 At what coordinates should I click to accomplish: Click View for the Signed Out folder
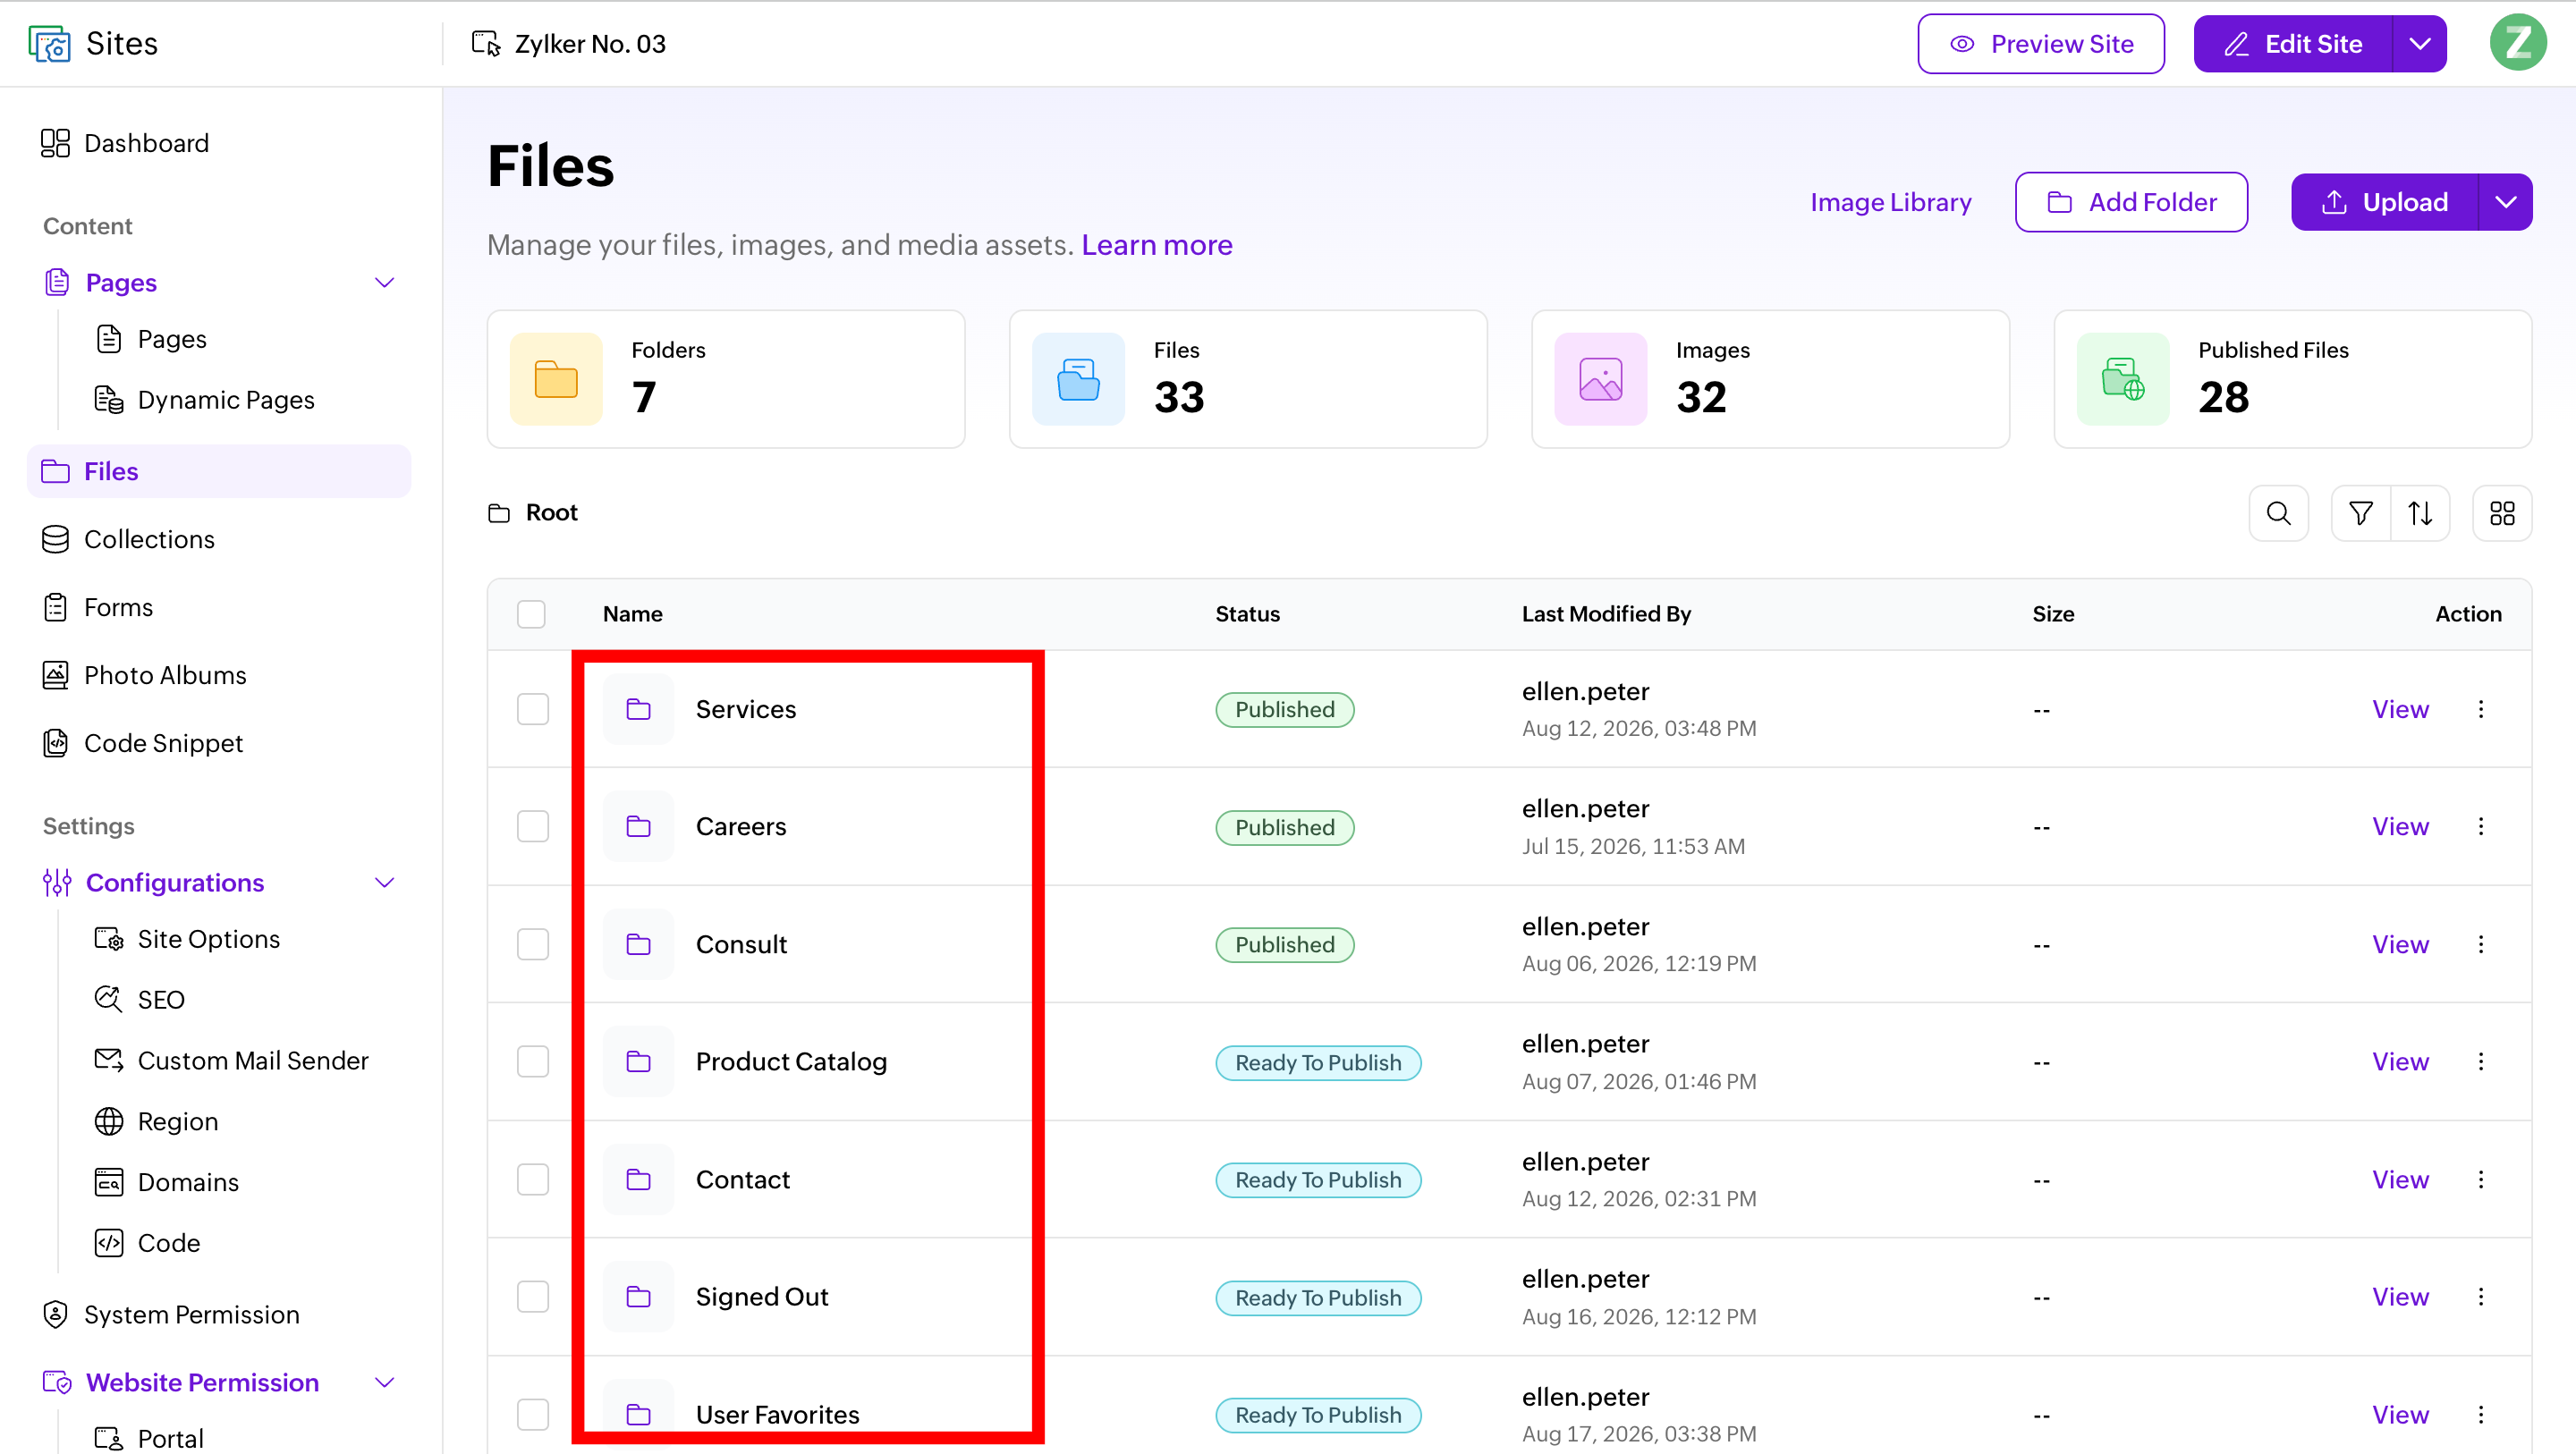point(2400,1296)
